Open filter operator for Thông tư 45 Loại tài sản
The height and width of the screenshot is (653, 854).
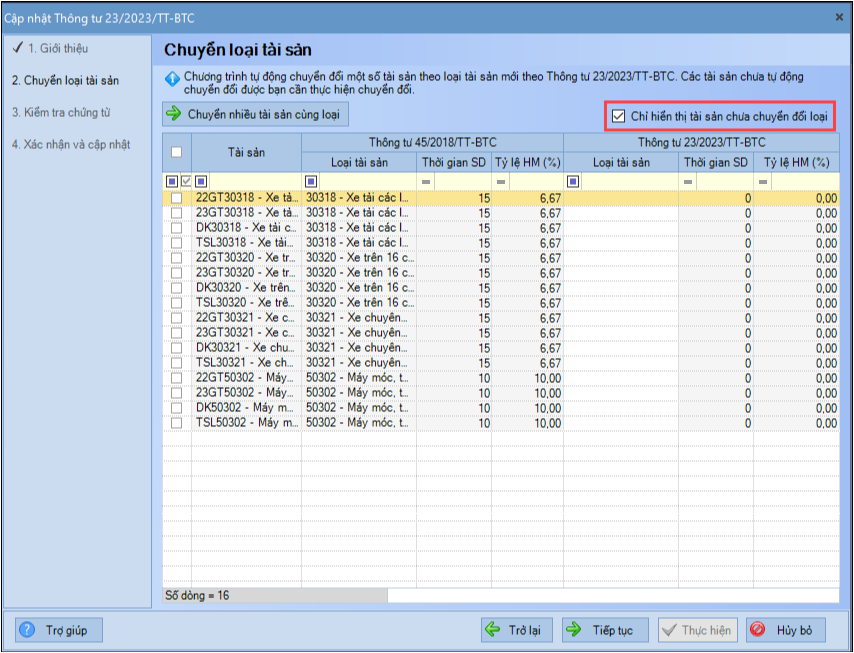point(311,181)
